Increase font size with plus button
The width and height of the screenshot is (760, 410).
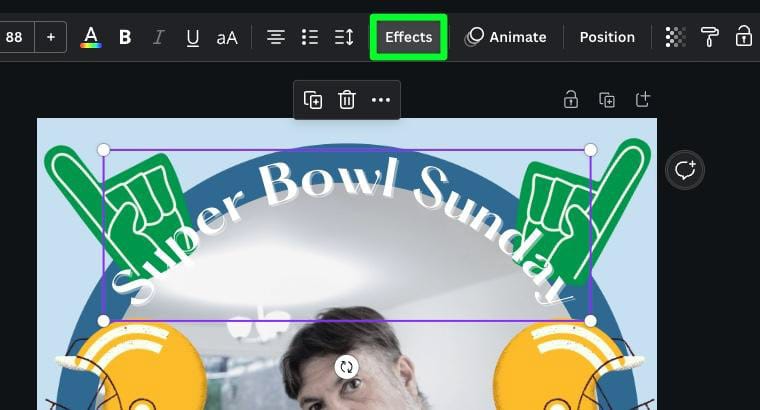tap(50, 37)
